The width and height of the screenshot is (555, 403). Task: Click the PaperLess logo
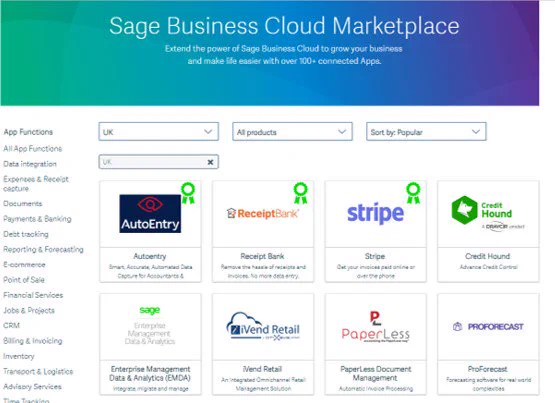[375, 327]
